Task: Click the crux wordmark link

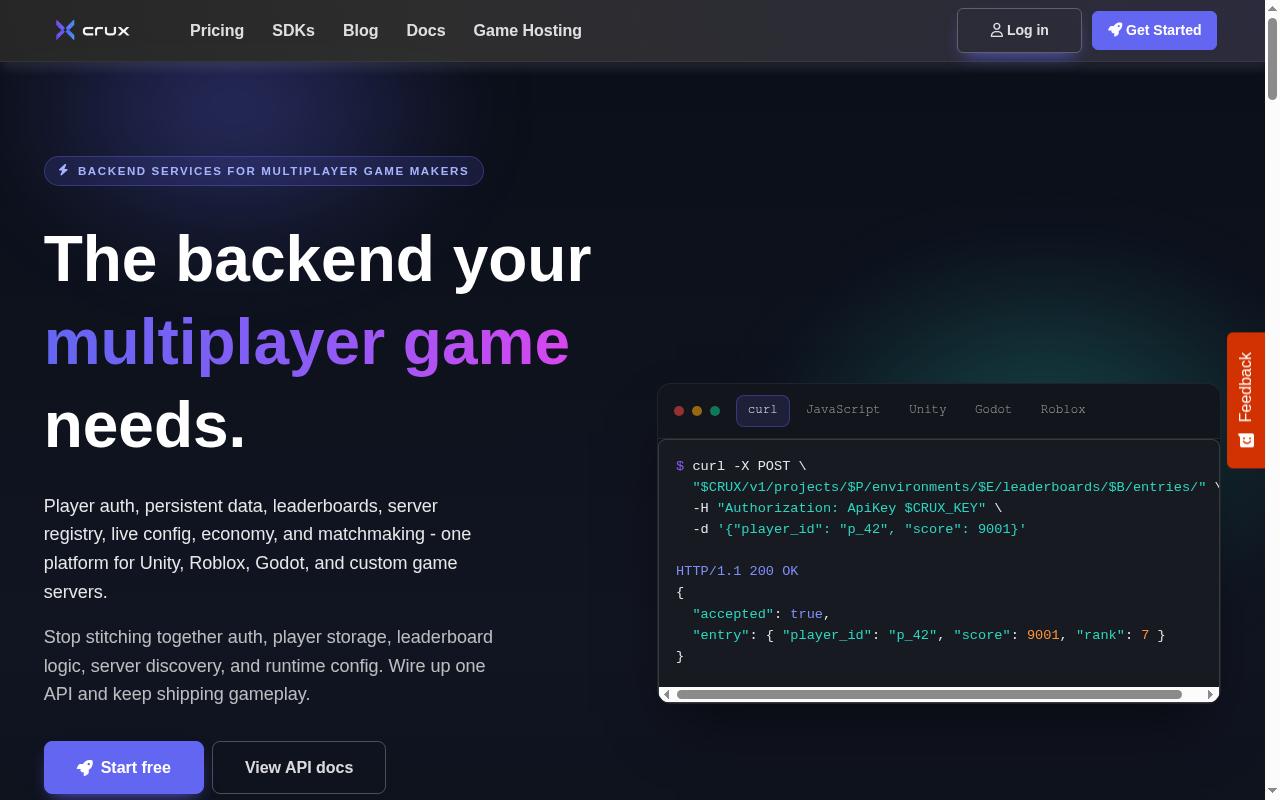Action: (106, 30)
